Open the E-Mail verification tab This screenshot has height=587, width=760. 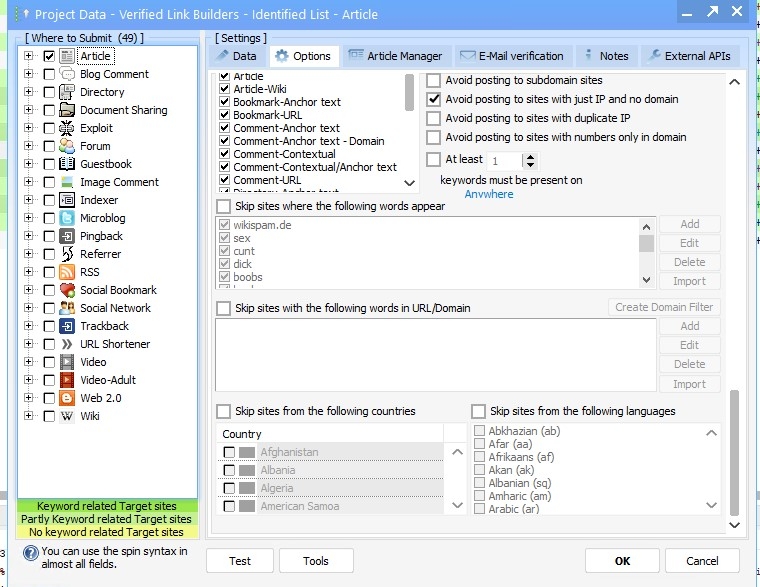pyautogui.click(x=512, y=56)
